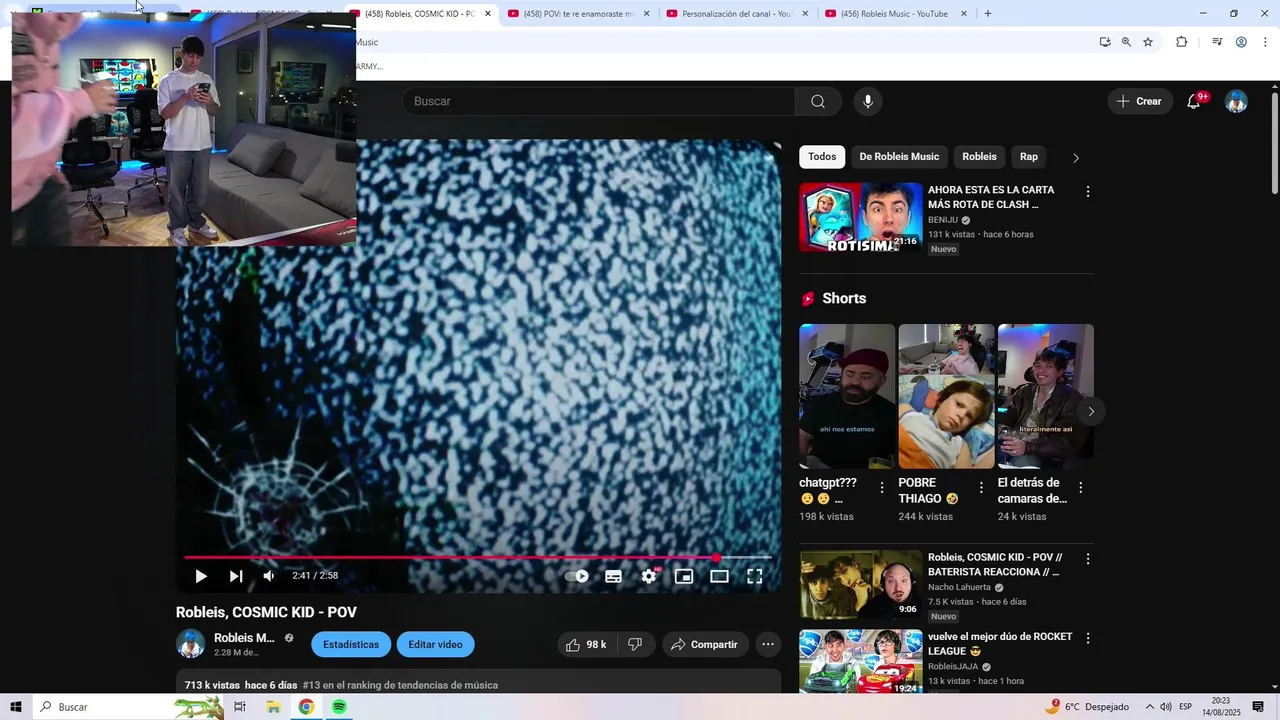
Task: Click the progress bar scrubber handle
Action: (x=717, y=557)
